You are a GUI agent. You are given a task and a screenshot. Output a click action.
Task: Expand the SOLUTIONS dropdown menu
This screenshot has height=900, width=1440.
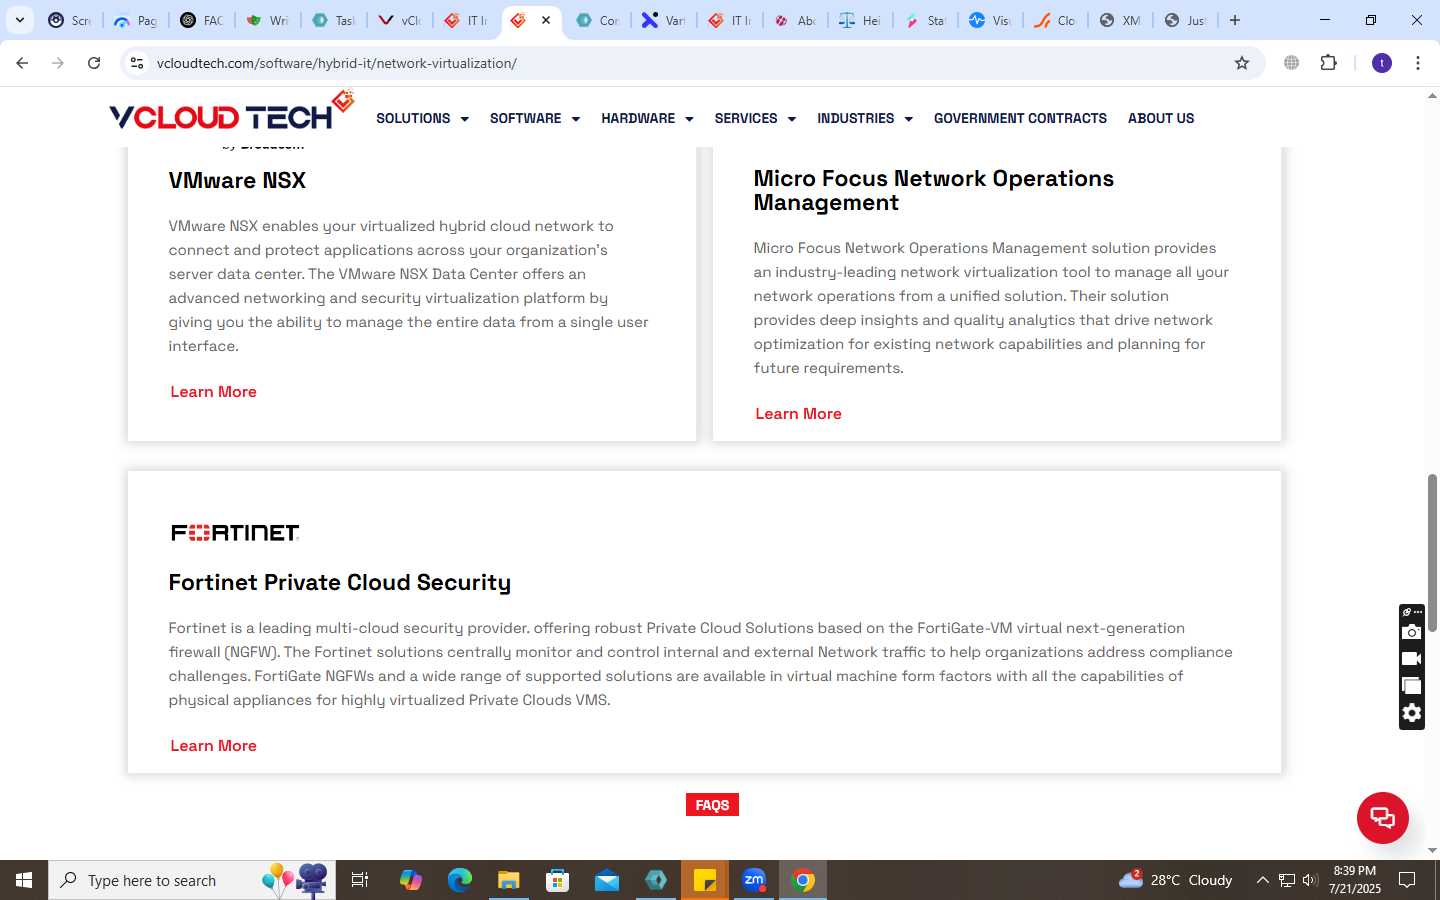click(422, 118)
